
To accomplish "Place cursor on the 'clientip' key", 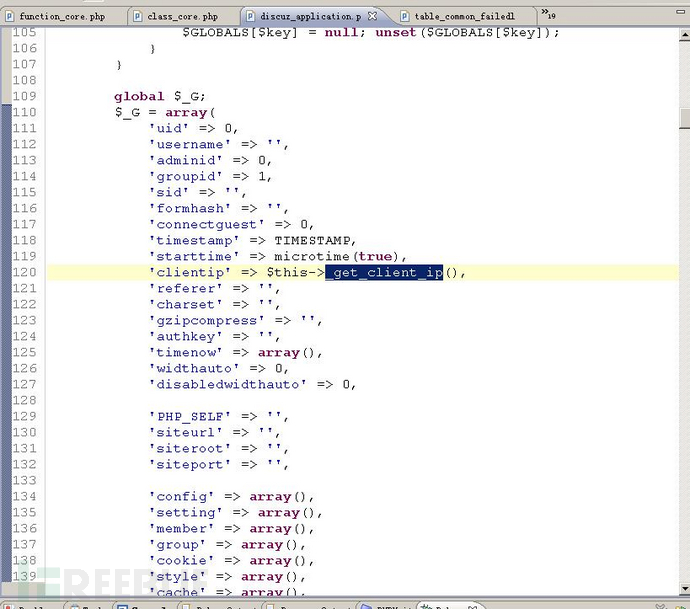I will (190, 272).
